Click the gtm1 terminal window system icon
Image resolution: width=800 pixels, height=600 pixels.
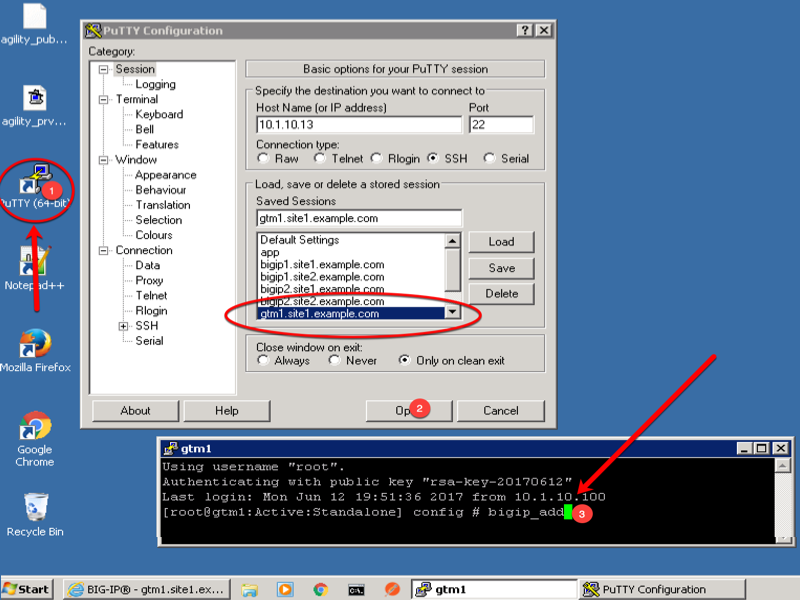(170, 448)
